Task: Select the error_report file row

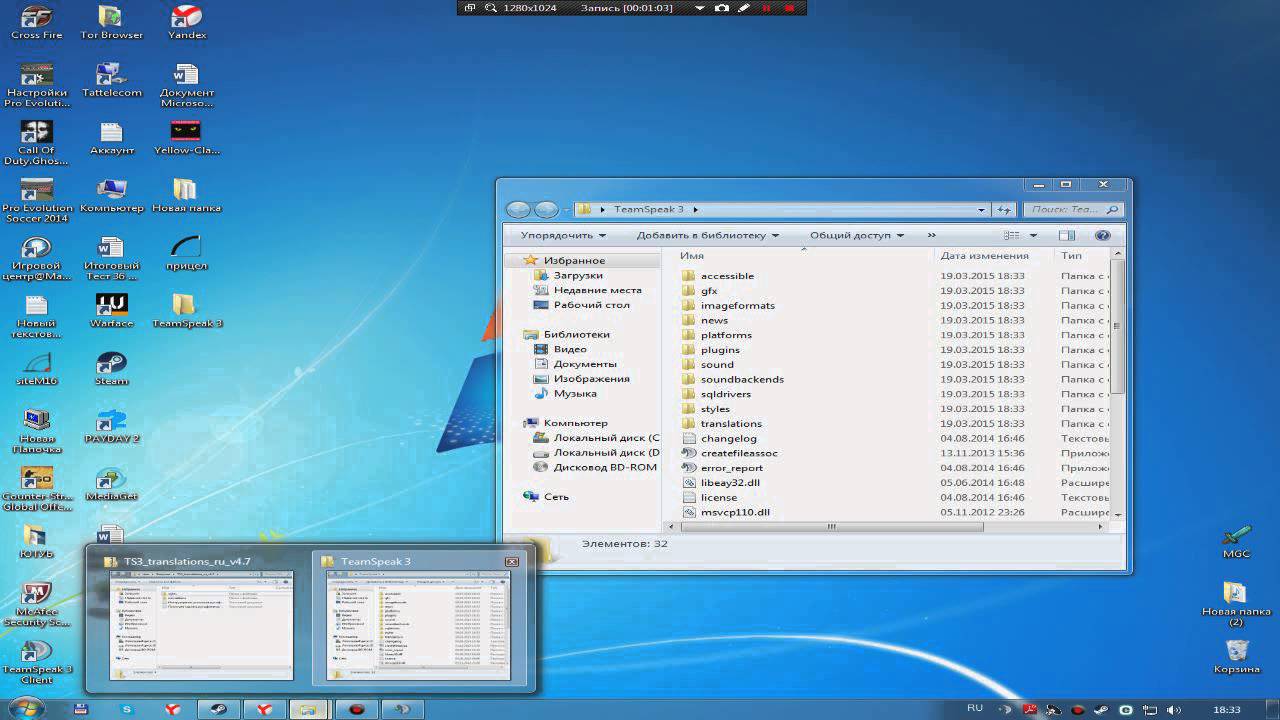Action: click(895, 468)
